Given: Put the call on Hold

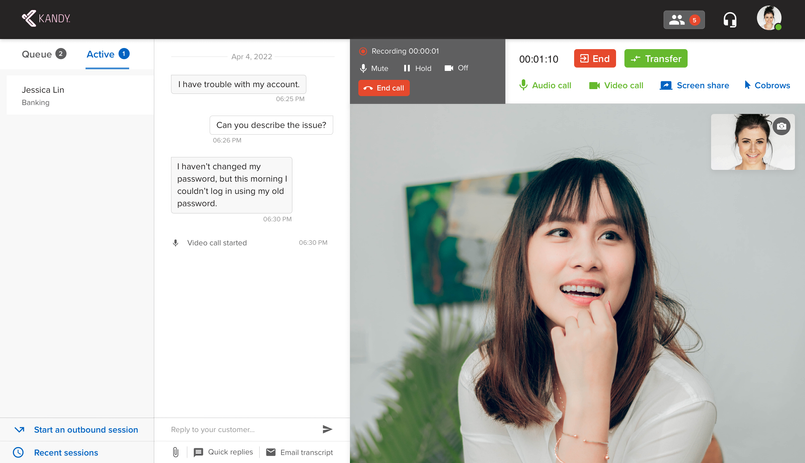Looking at the screenshot, I should [417, 68].
